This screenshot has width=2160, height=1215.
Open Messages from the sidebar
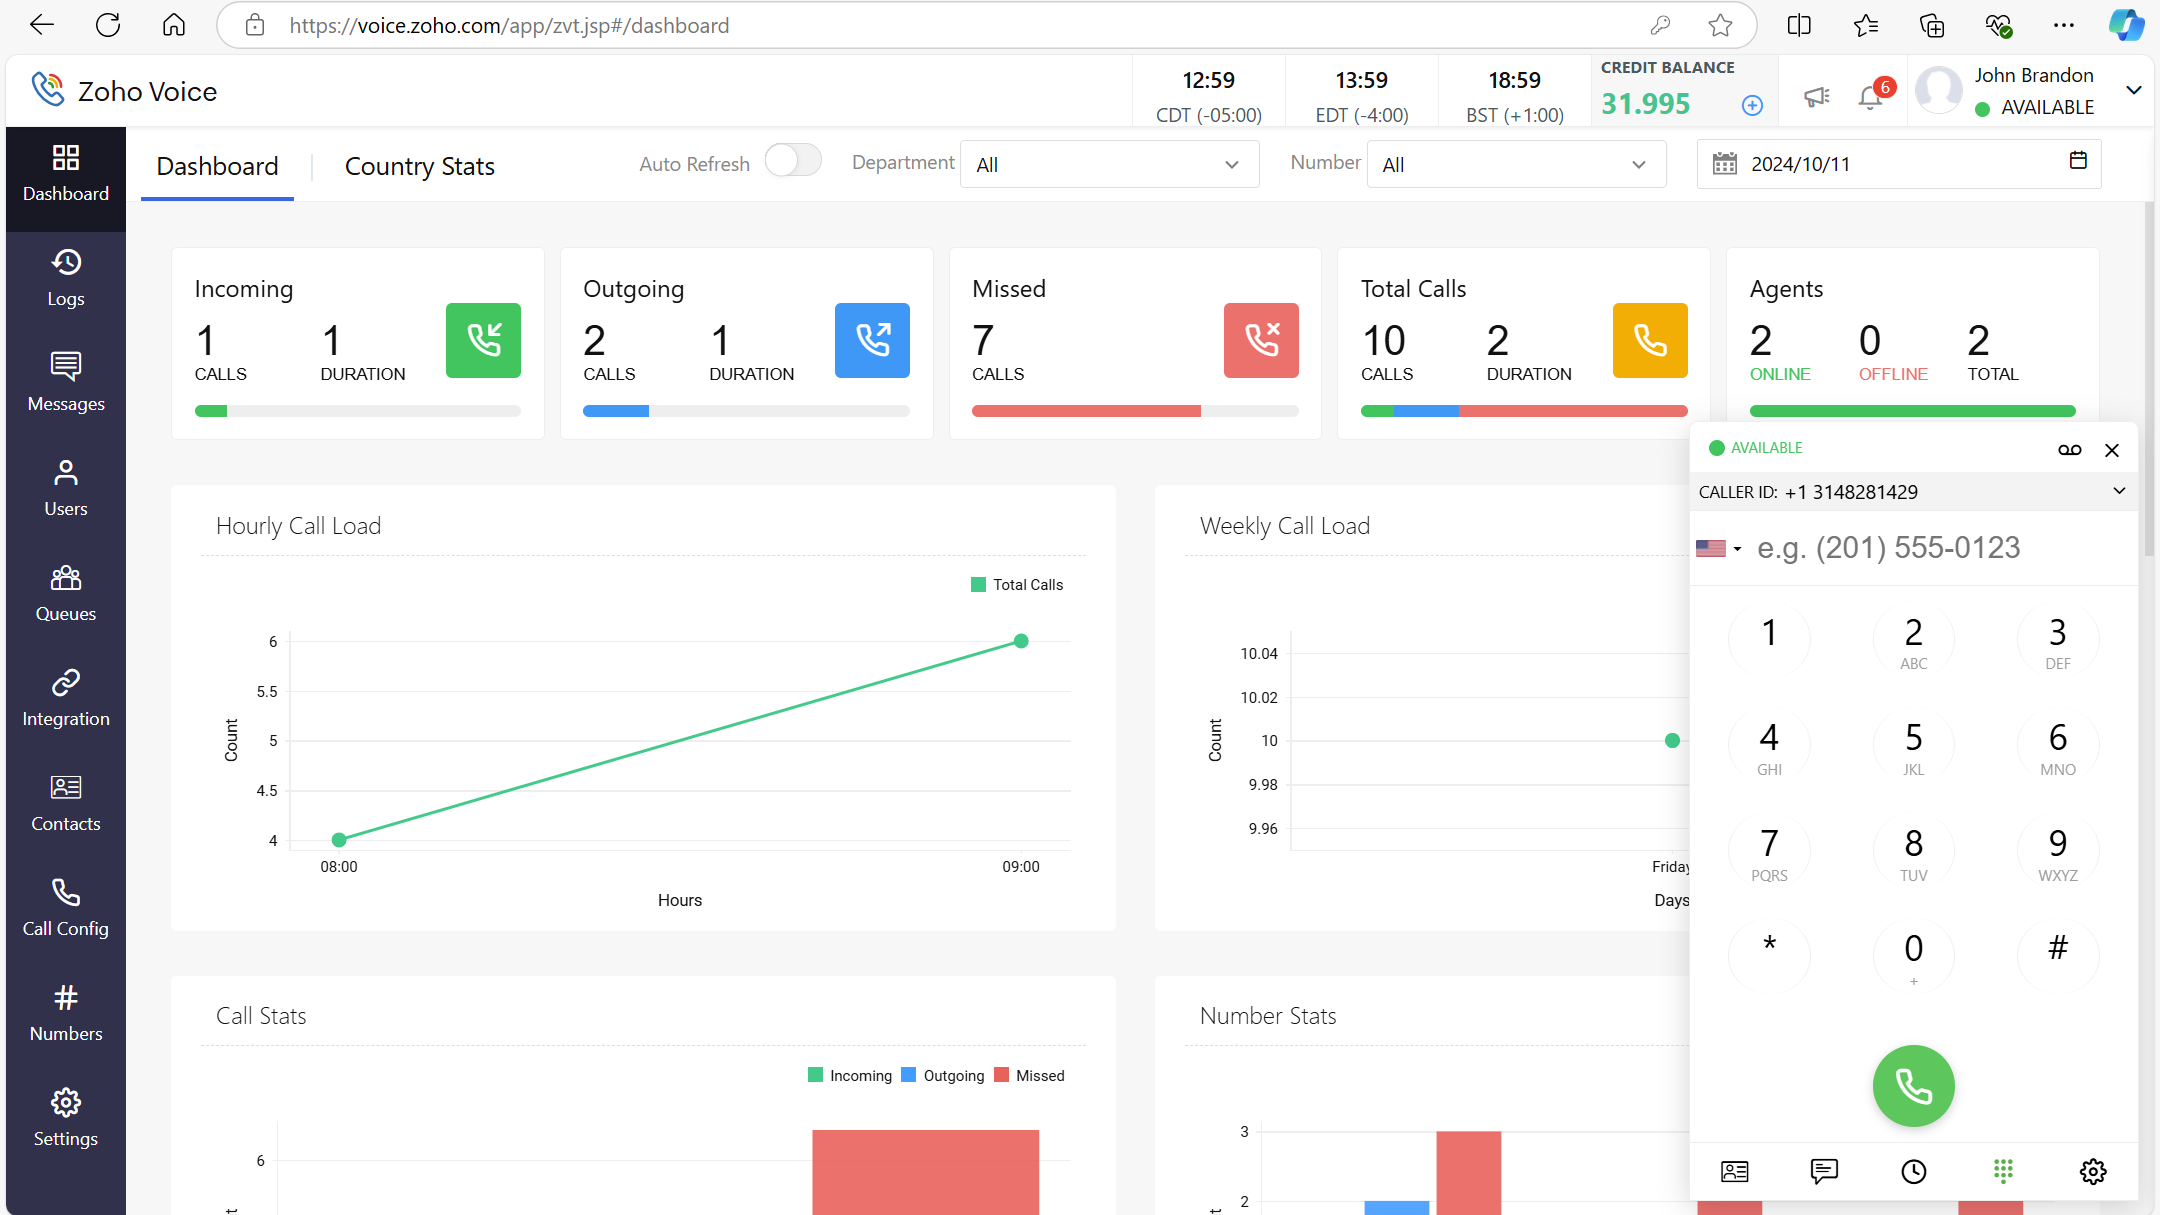(66, 384)
